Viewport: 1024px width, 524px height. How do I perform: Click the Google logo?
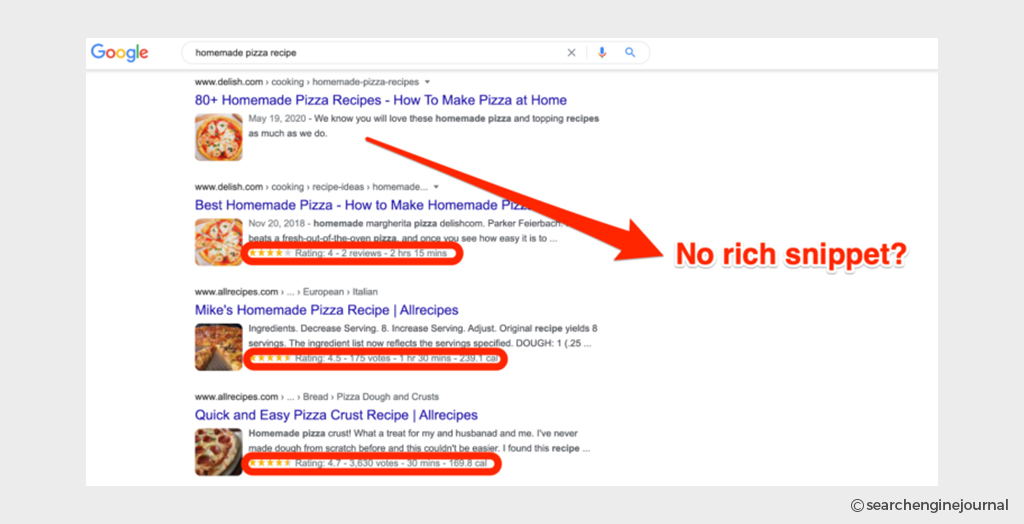pyautogui.click(x=120, y=52)
